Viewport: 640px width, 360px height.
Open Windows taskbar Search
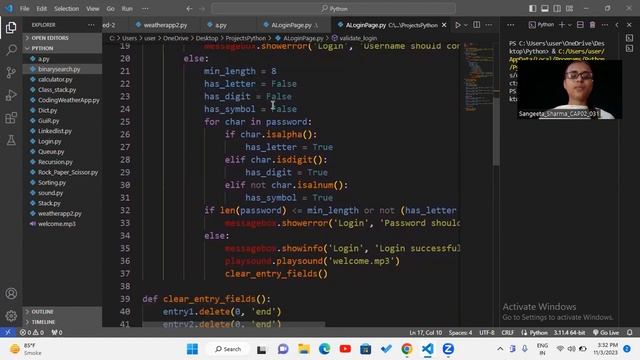click(228, 349)
